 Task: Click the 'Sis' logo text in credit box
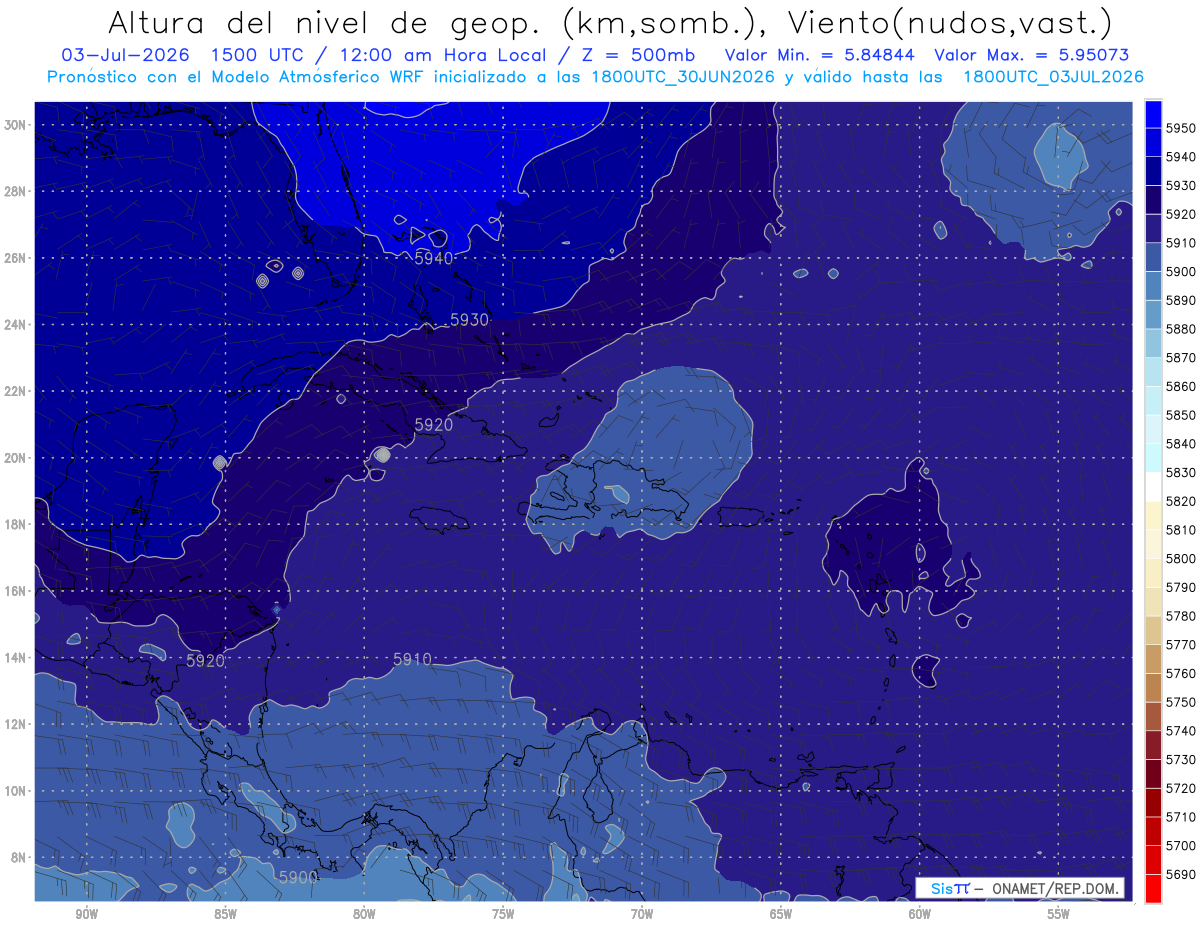(x=941, y=889)
